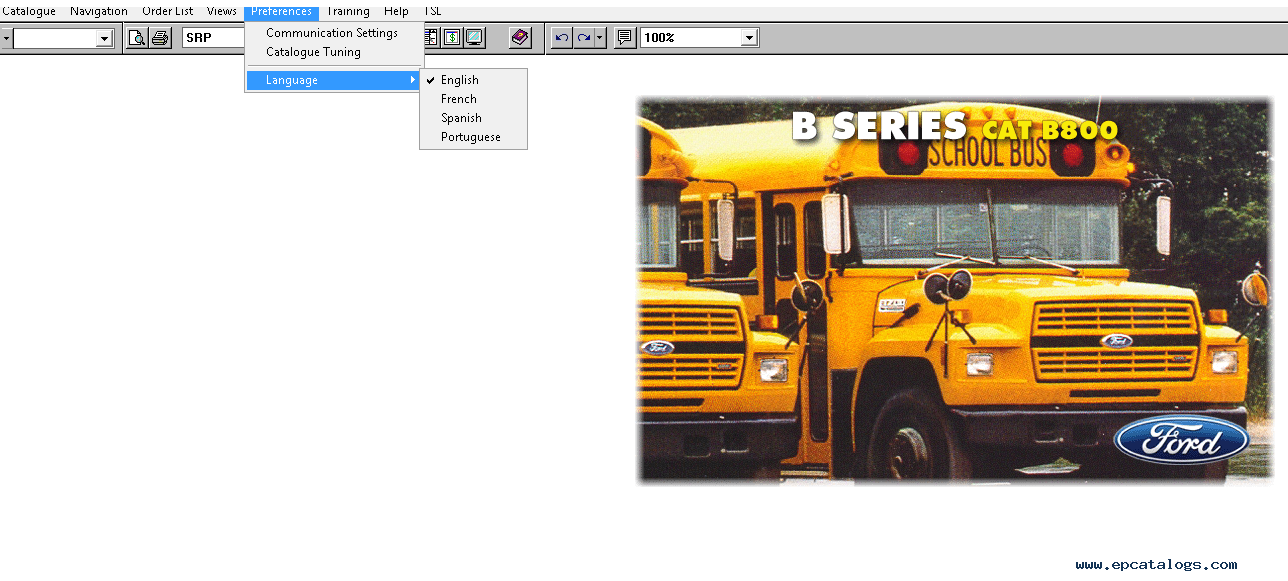The width and height of the screenshot is (1288, 581).
Task: Switch language to Spanish
Action: click(473, 118)
